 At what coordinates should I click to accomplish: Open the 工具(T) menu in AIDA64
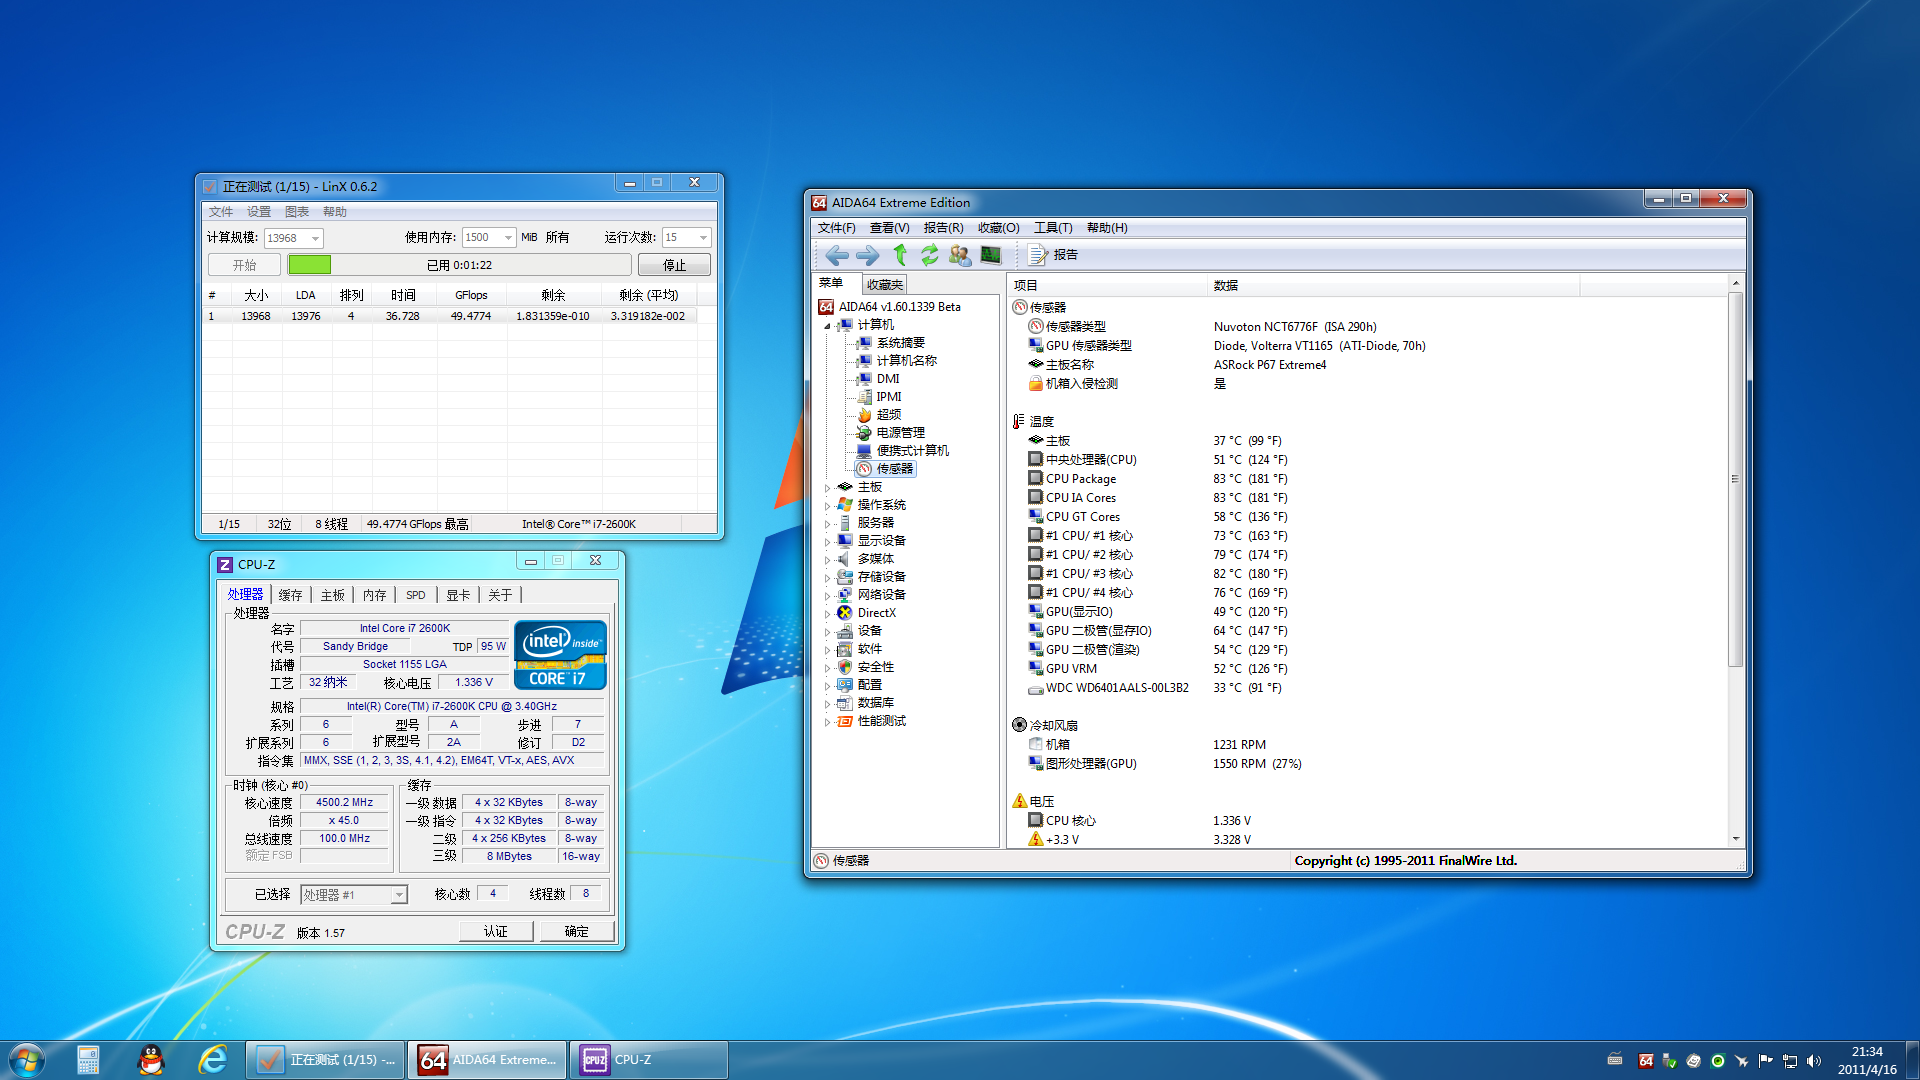coord(1052,228)
